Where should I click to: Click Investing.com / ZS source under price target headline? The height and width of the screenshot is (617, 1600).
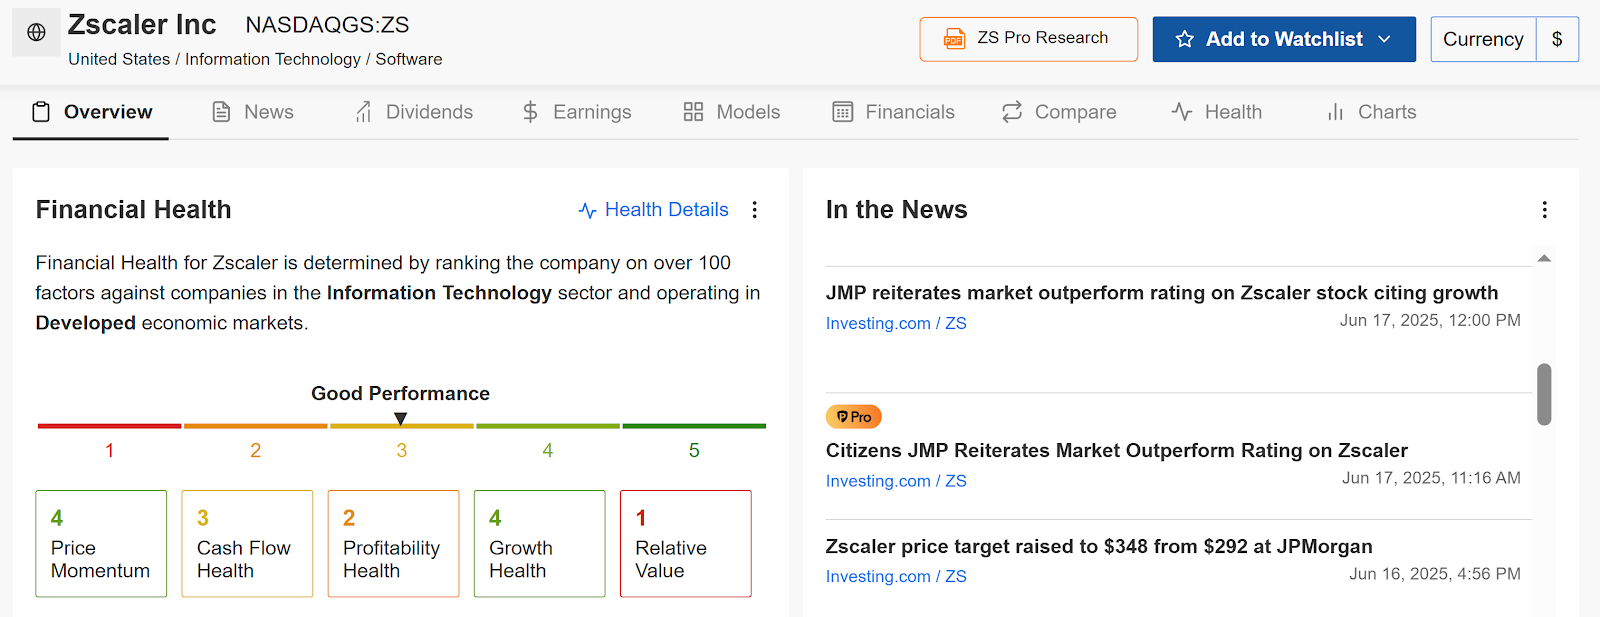pos(896,577)
